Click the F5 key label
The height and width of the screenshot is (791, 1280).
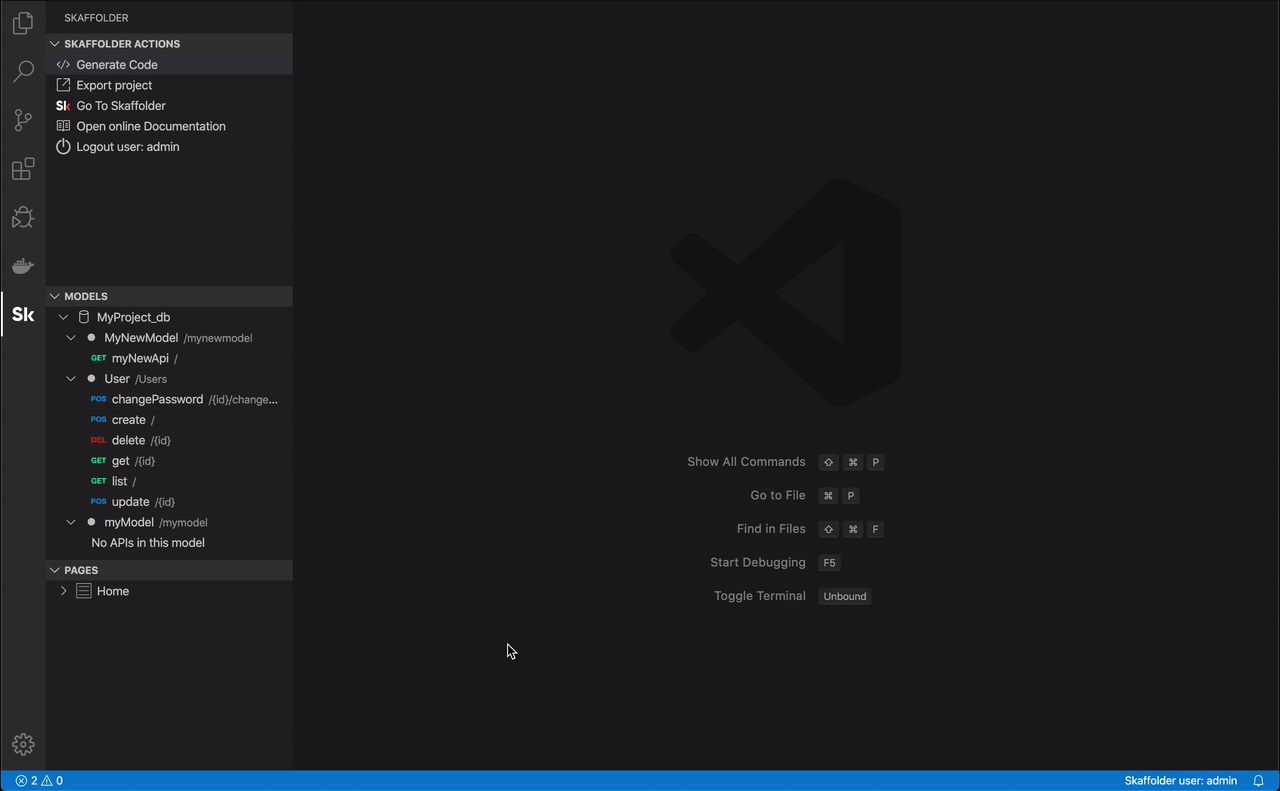tap(829, 563)
